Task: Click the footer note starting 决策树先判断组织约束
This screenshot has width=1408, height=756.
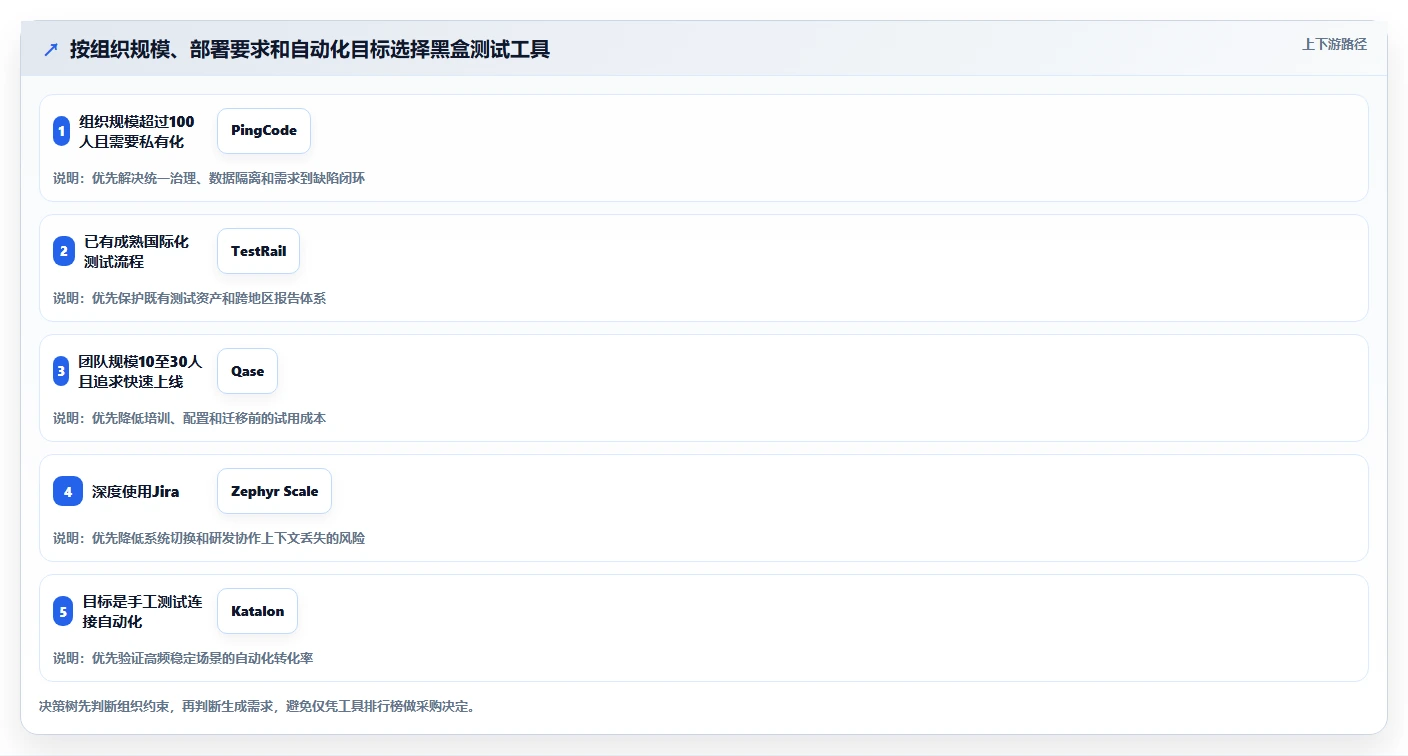Action: (258, 706)
